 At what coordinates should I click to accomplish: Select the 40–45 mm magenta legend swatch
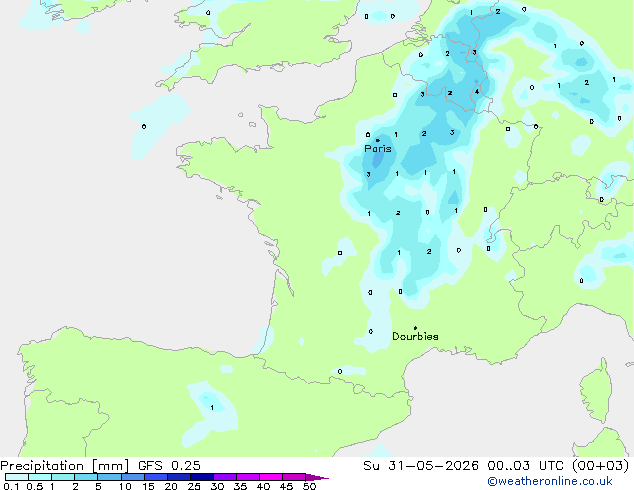pyautogui.click(x=271, y=477)
